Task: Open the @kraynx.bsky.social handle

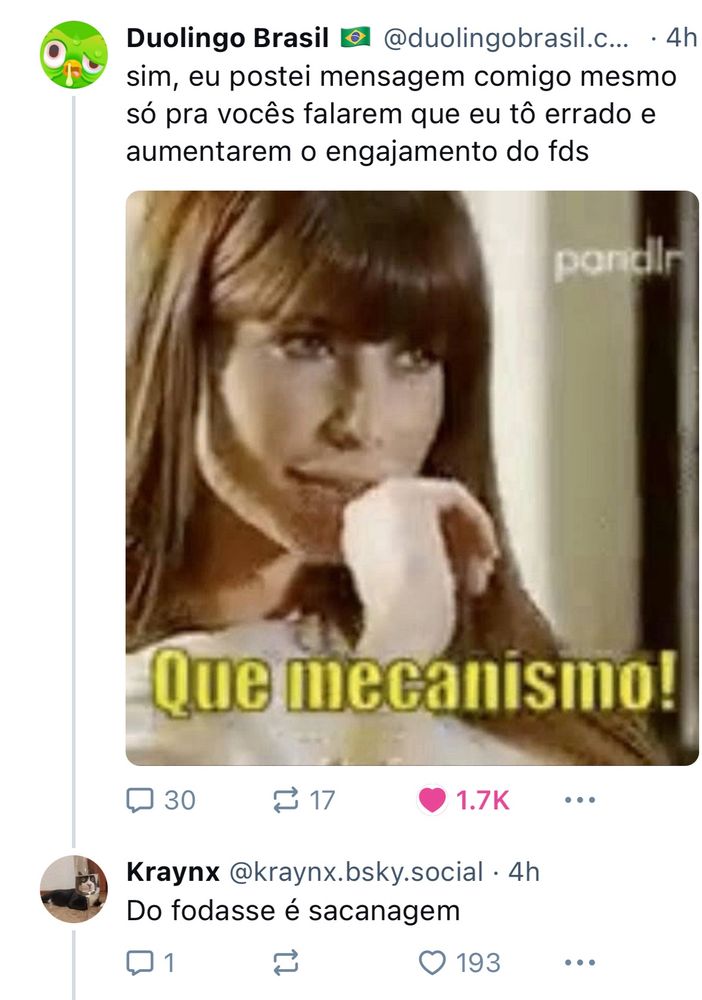Action: 356,872
